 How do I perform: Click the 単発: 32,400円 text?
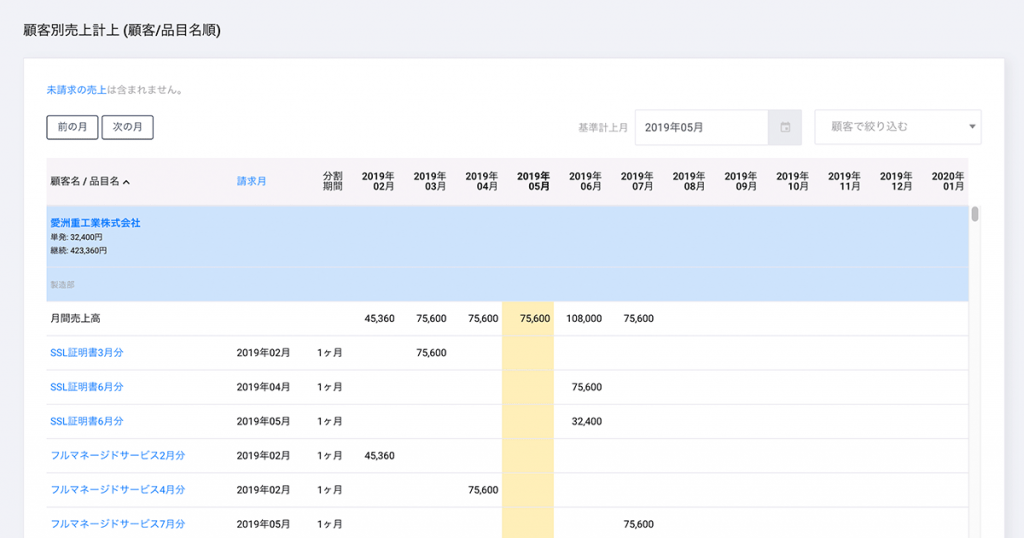point(76,238)
